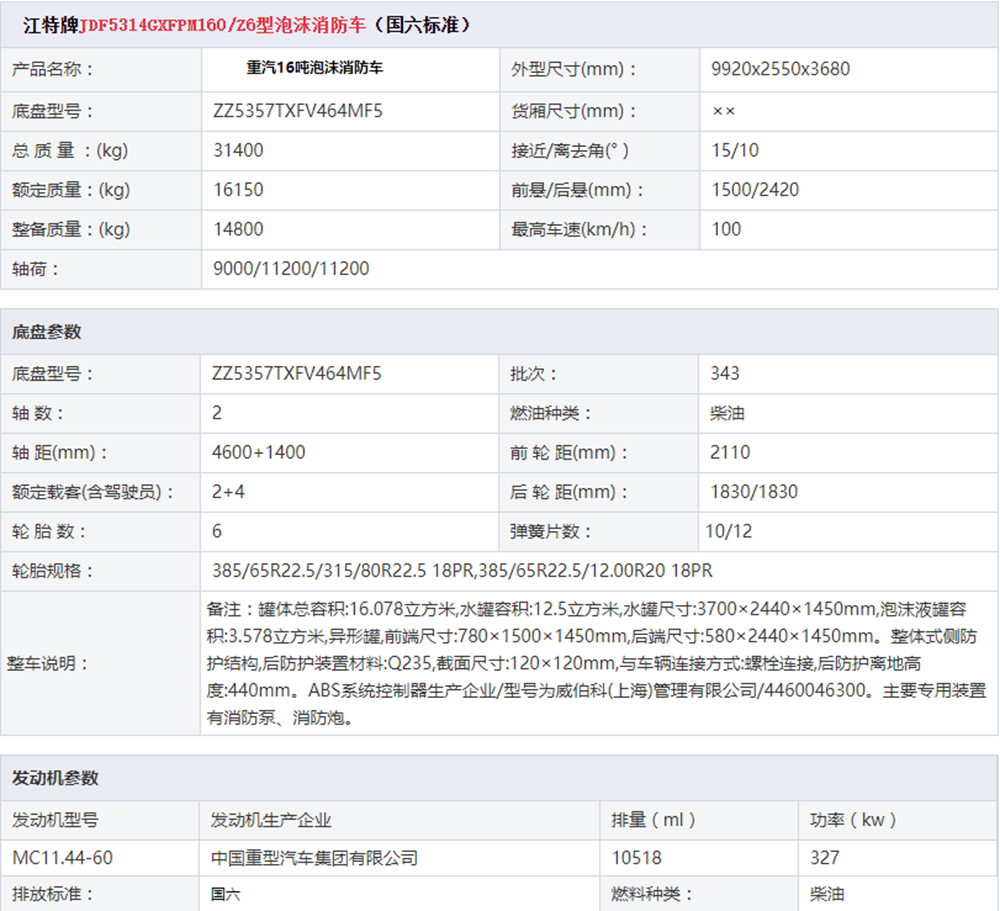Click axle load value 9000/11200/11200
Image resolution: width=1000 pixels, height=911 pixels.
(291, 269)
